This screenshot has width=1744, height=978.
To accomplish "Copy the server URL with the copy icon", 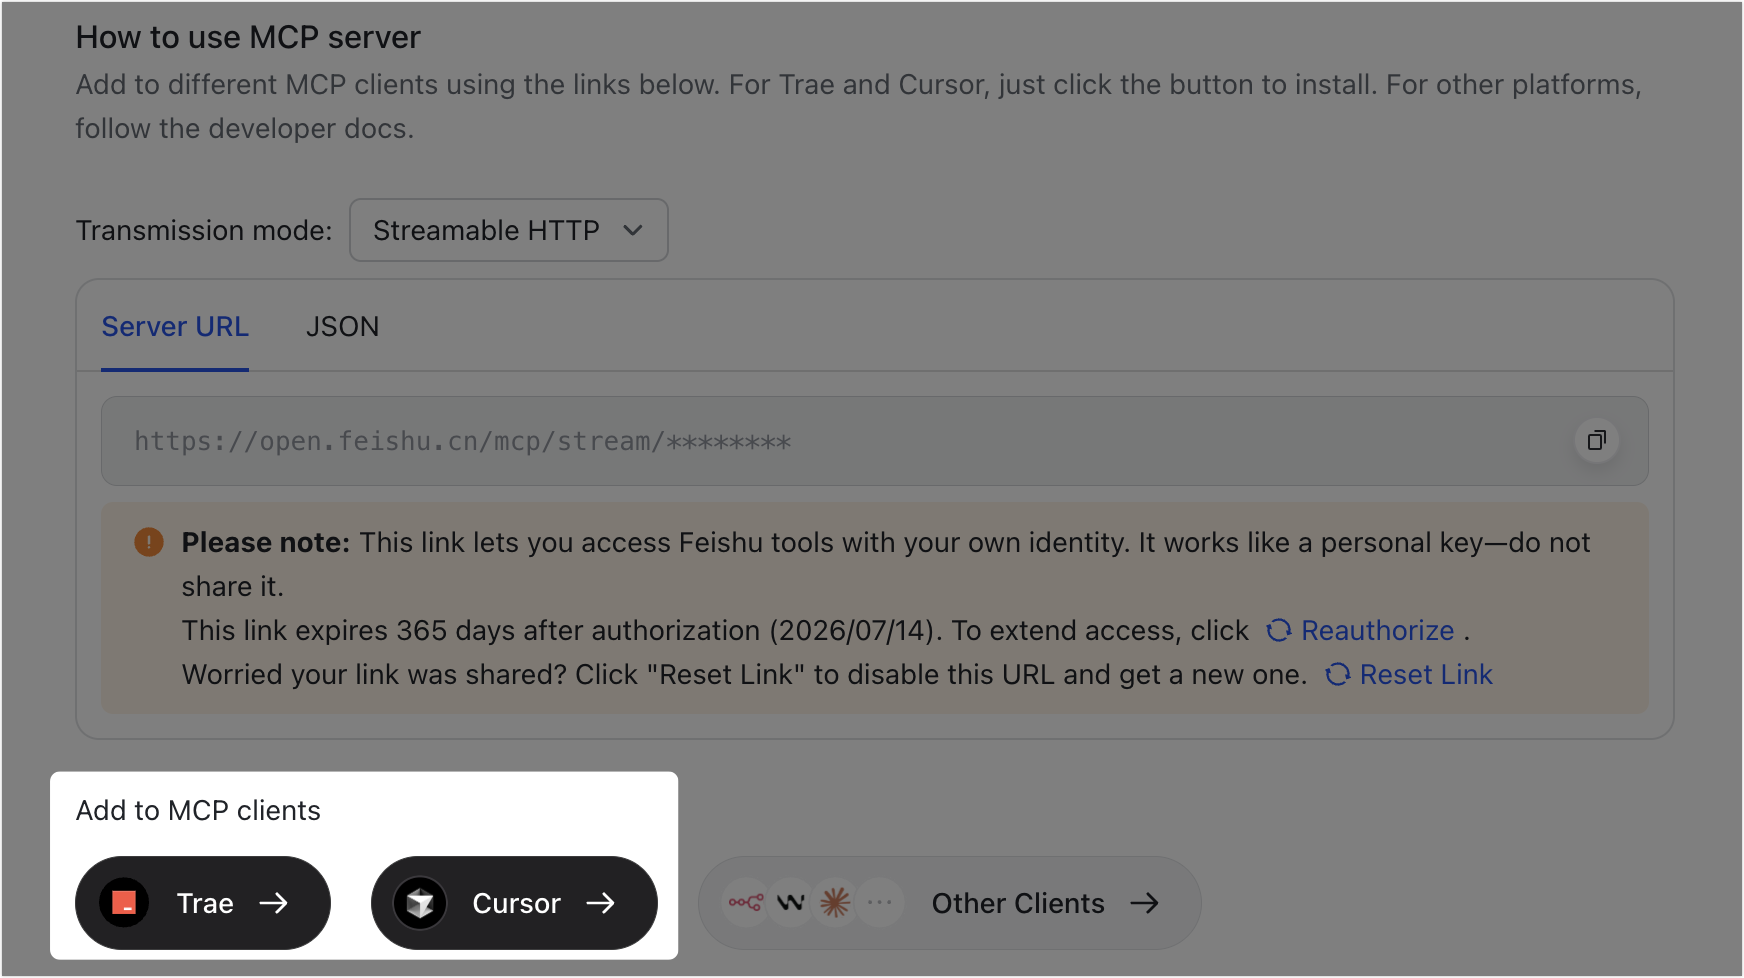I will tap(1596, 440).
